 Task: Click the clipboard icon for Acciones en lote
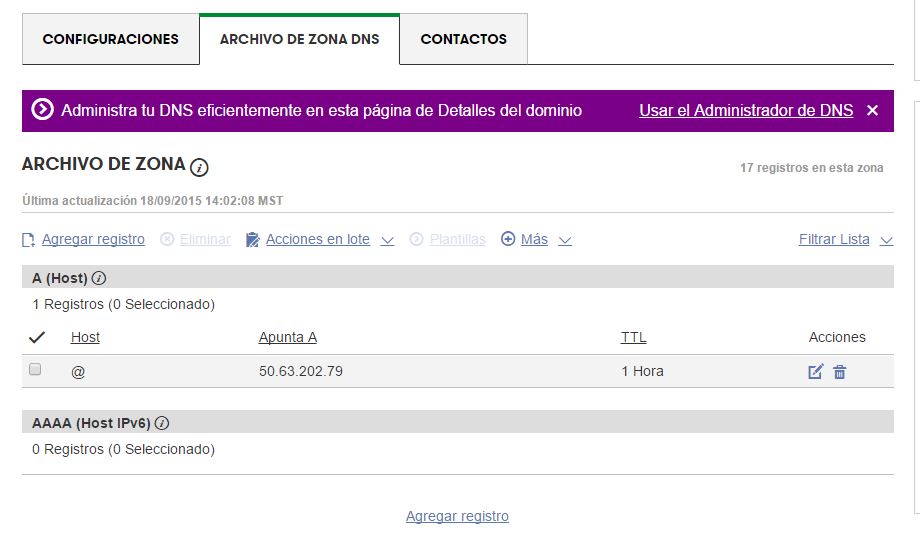tap(252, 240)
